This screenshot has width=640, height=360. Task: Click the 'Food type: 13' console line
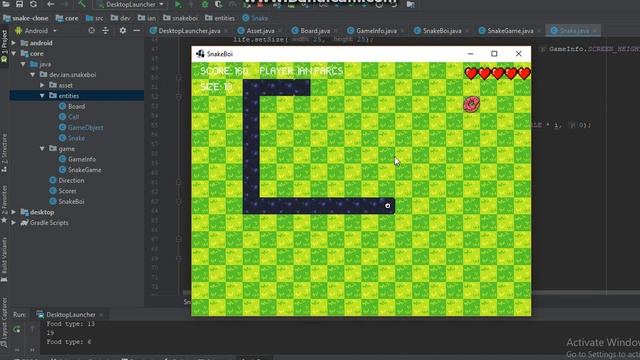coord(70,324)
